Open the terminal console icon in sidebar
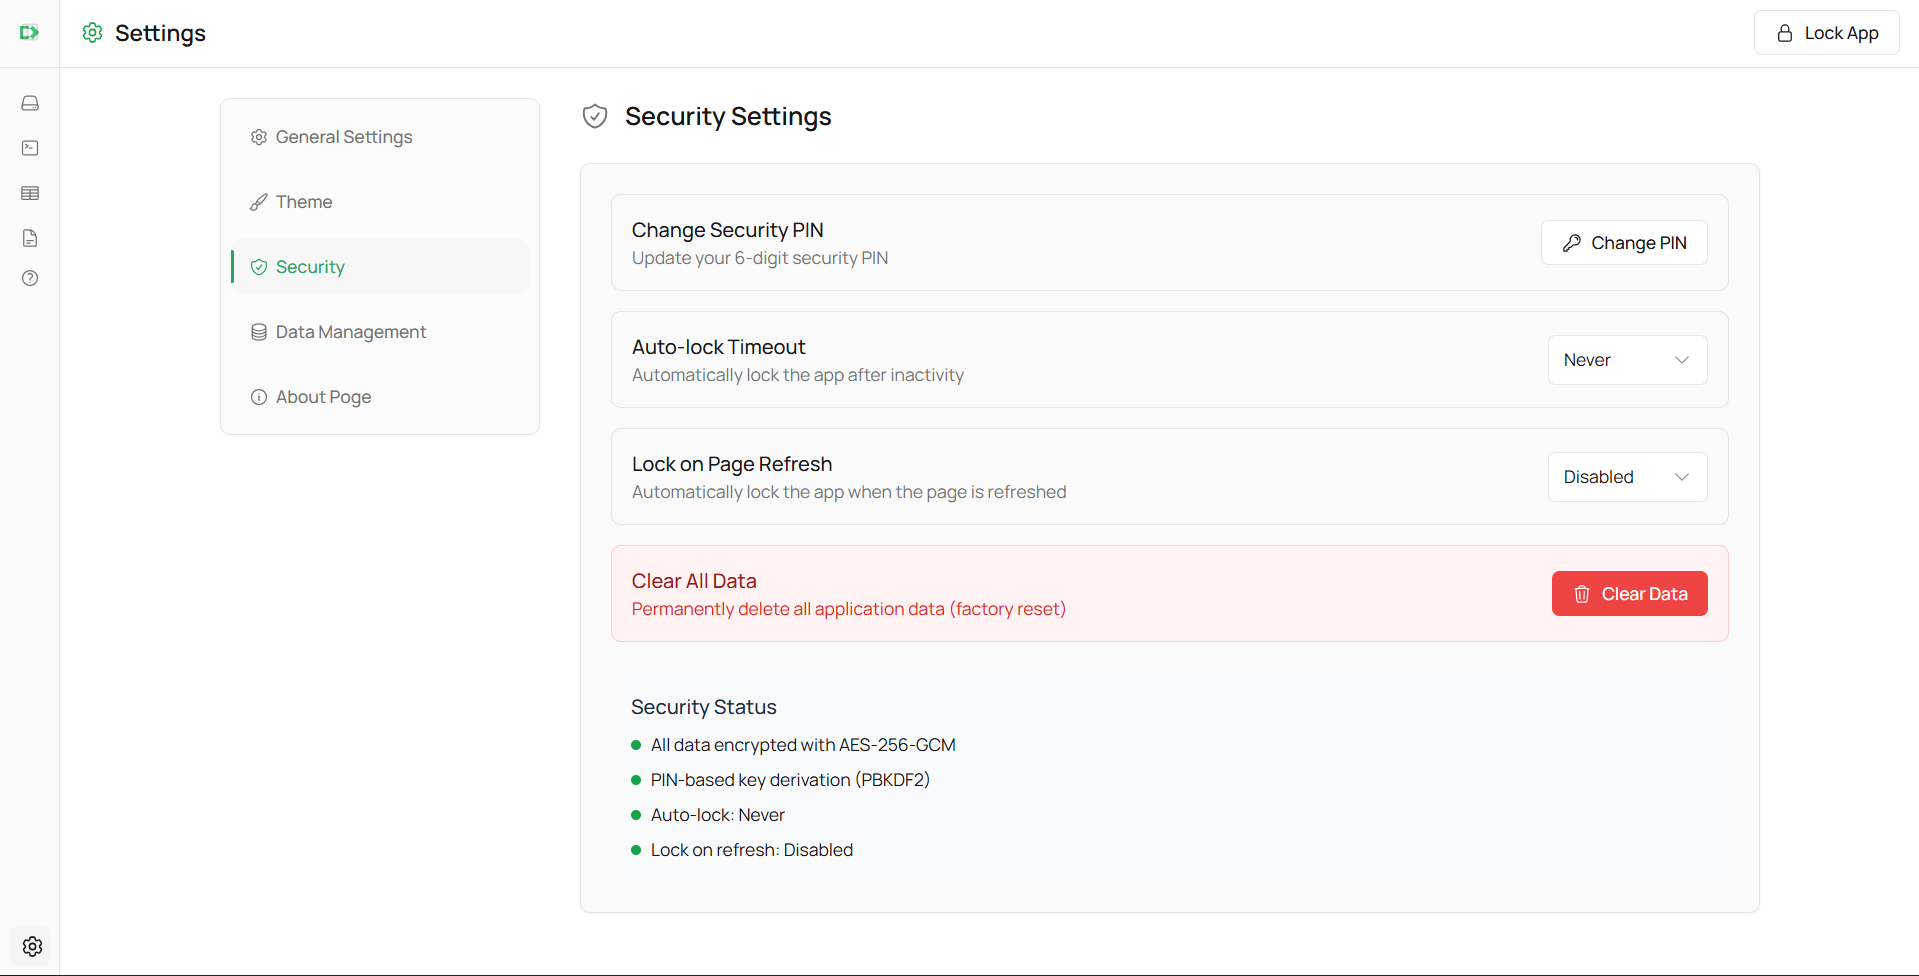This screenshot has width=1919, height=976. click(x=30, y=148)
